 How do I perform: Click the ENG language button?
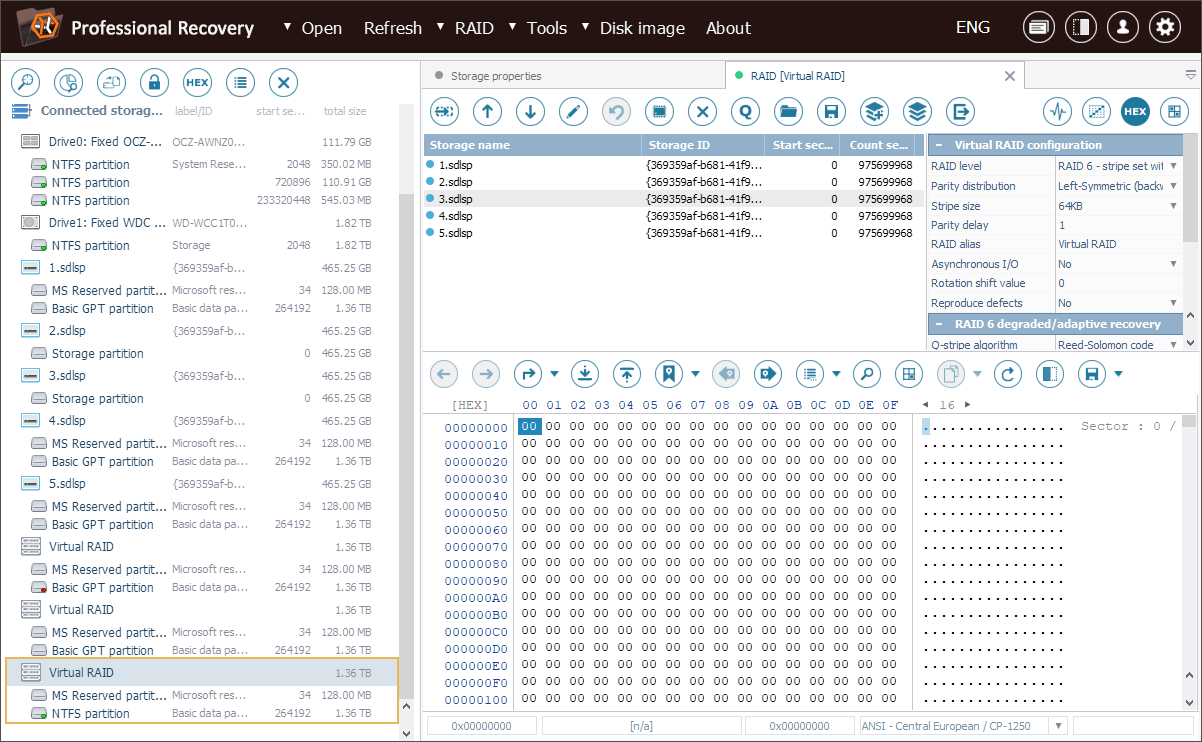coord(975,28)
